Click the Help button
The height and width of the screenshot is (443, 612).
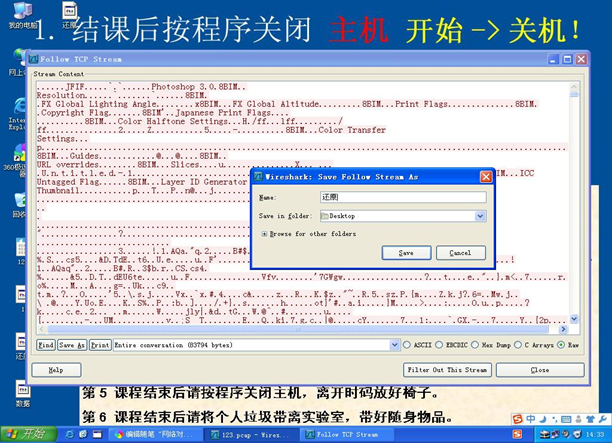[56, 370]
